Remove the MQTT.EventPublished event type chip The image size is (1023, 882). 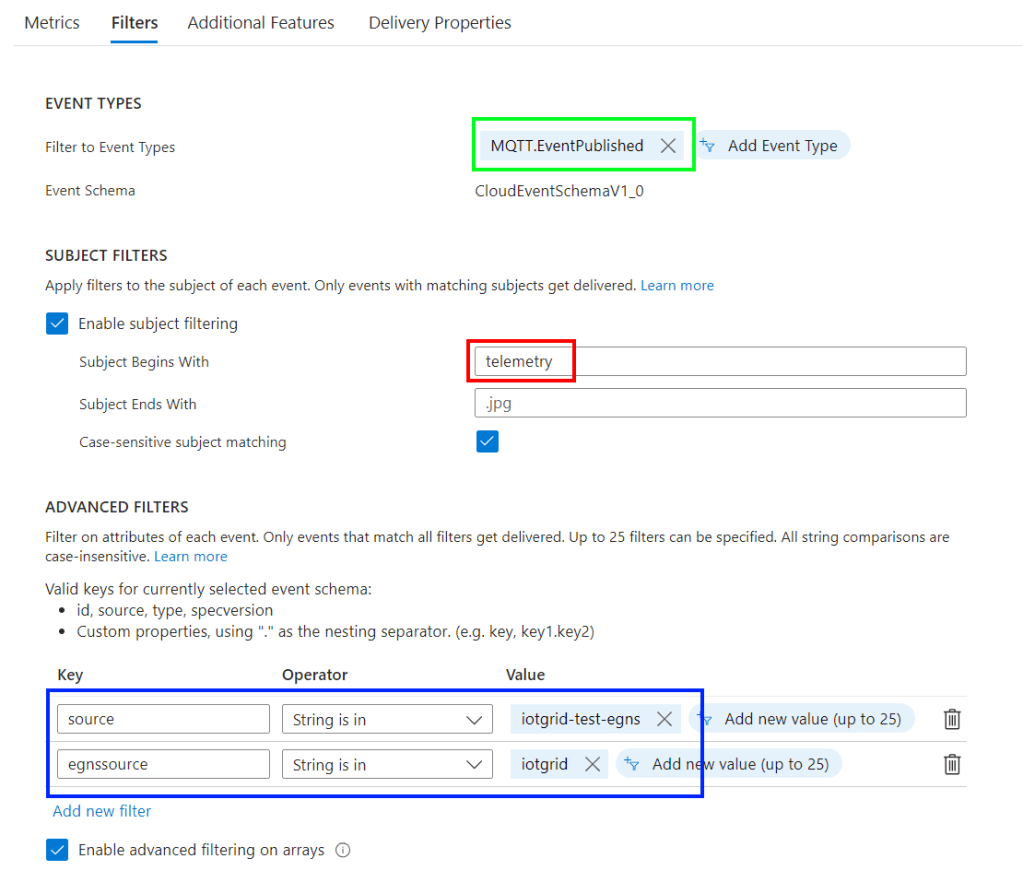[668, 146]
